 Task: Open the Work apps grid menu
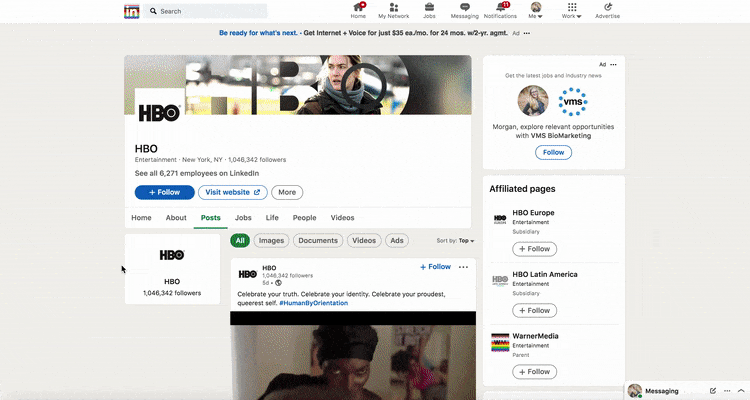(x=572, y=11)
